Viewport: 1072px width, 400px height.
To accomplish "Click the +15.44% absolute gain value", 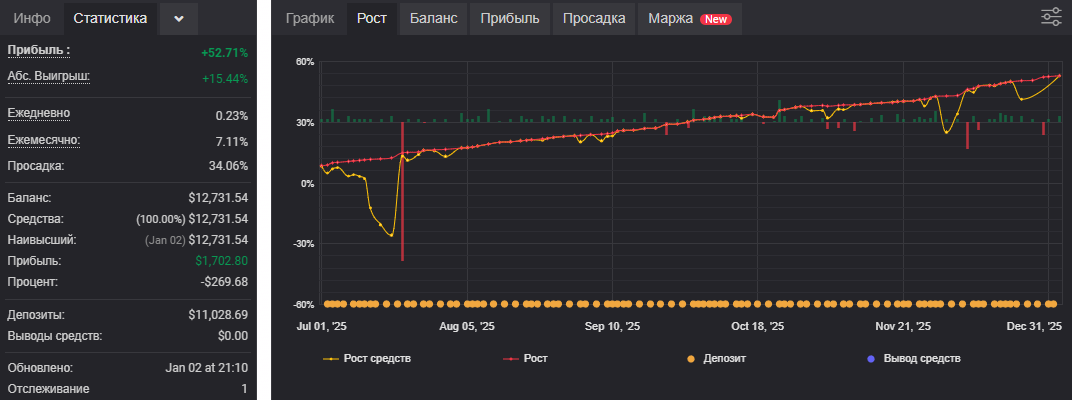I will (x=224, y=79).
